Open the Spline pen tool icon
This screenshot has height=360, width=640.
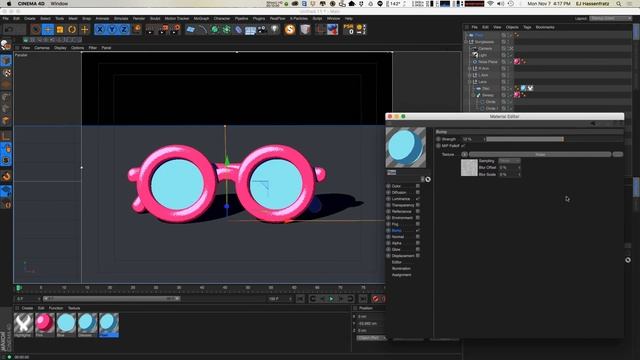click(x=202, y=29)
